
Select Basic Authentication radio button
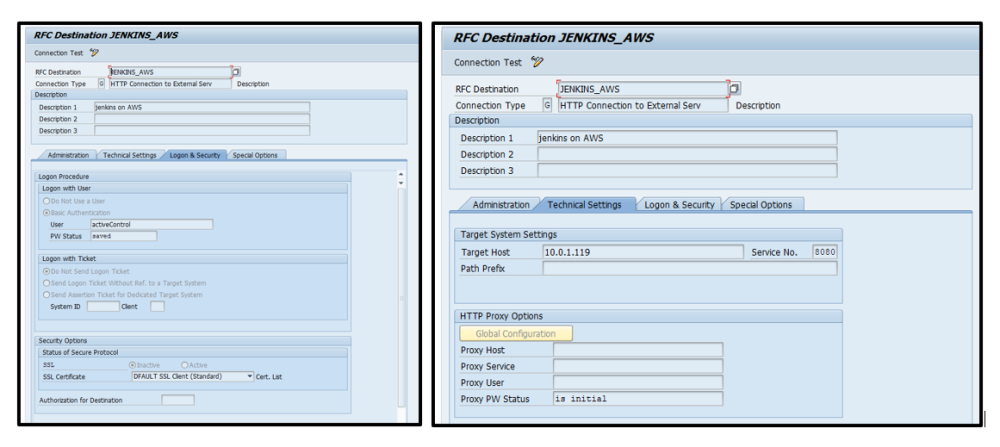46,212
